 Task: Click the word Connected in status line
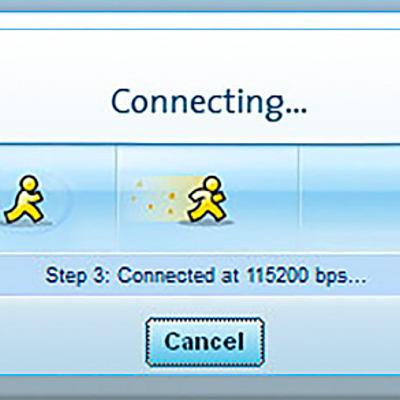coord(166,275)
